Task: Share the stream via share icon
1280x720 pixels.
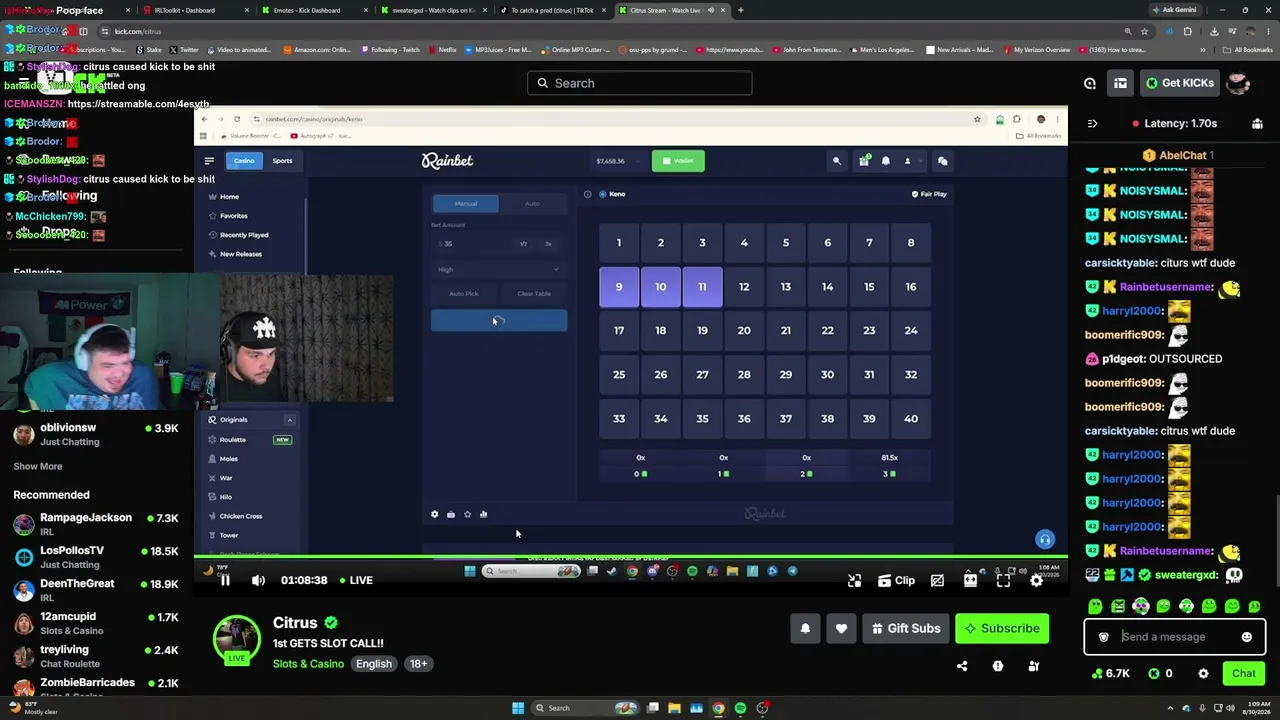Action: click(962, 666)
